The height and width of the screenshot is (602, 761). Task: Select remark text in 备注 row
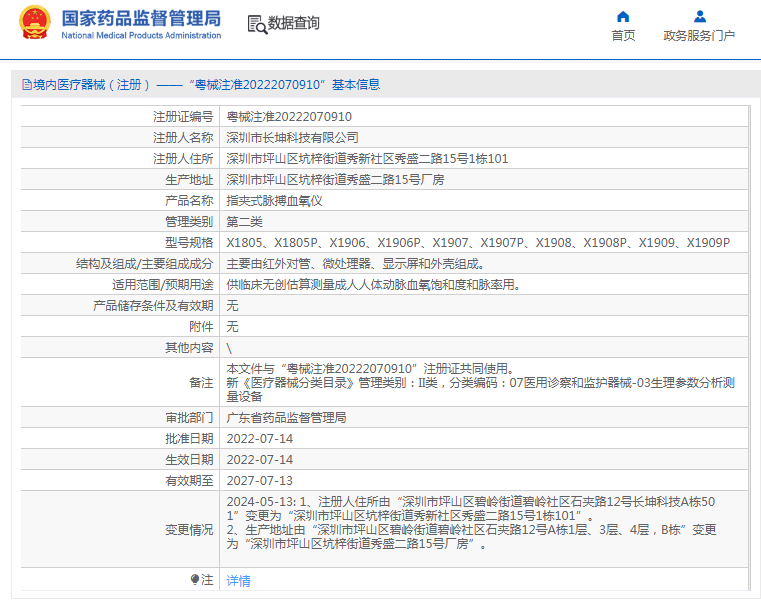[480, 383]
